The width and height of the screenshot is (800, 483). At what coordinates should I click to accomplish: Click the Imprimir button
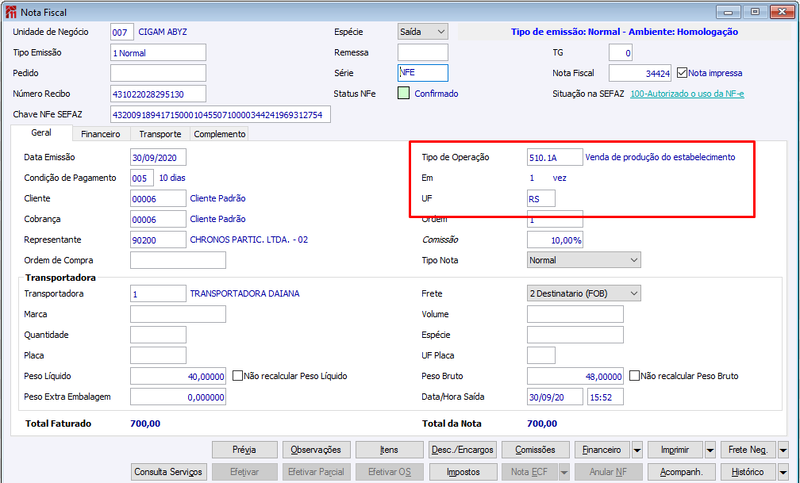point(675,450)
